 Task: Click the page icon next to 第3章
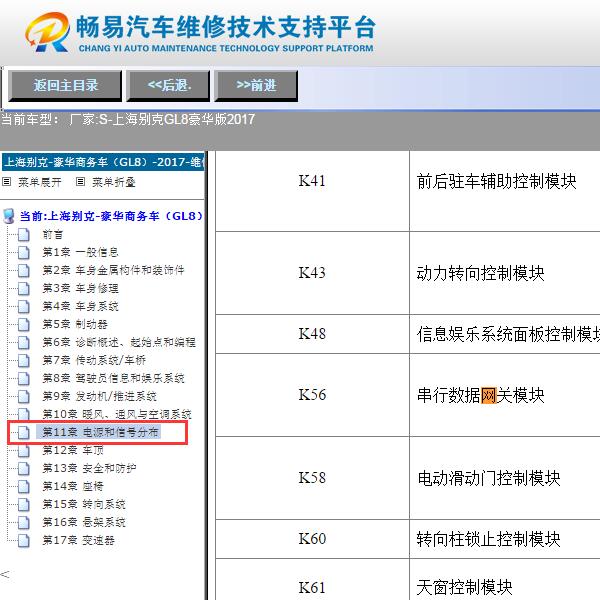[x=24, y=288]
